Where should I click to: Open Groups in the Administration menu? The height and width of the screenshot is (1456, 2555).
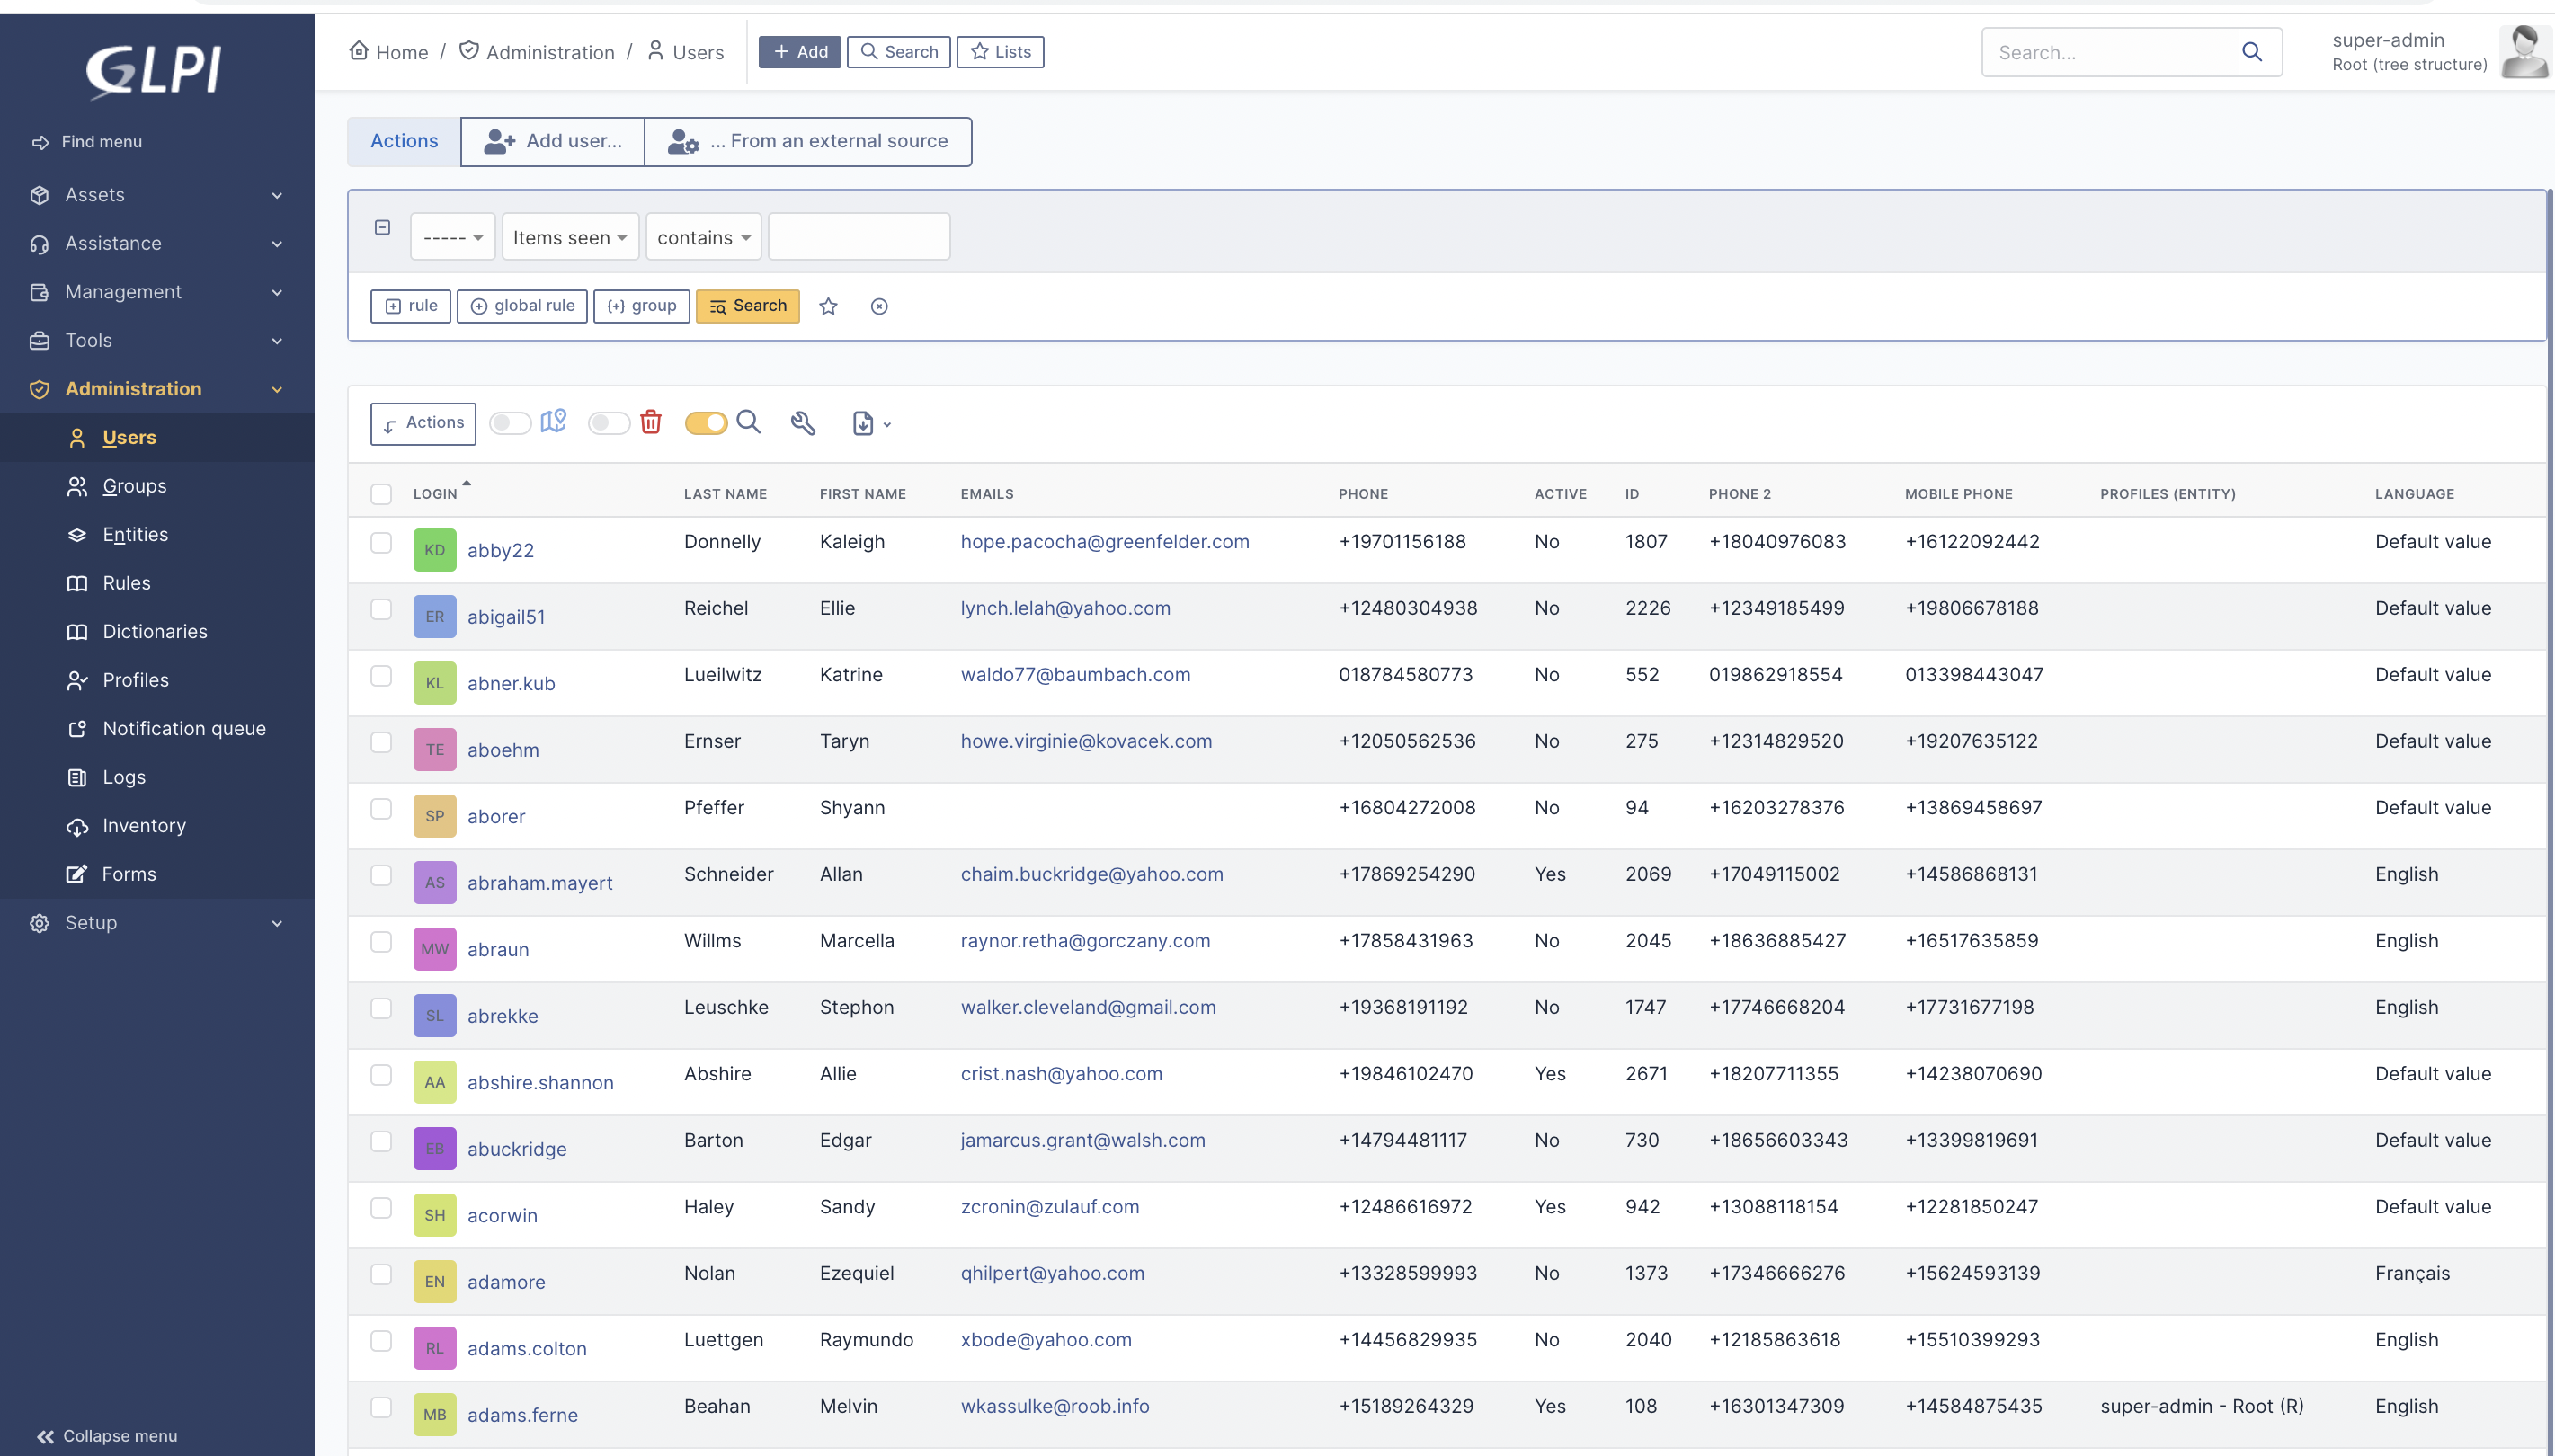pos(134,486)
